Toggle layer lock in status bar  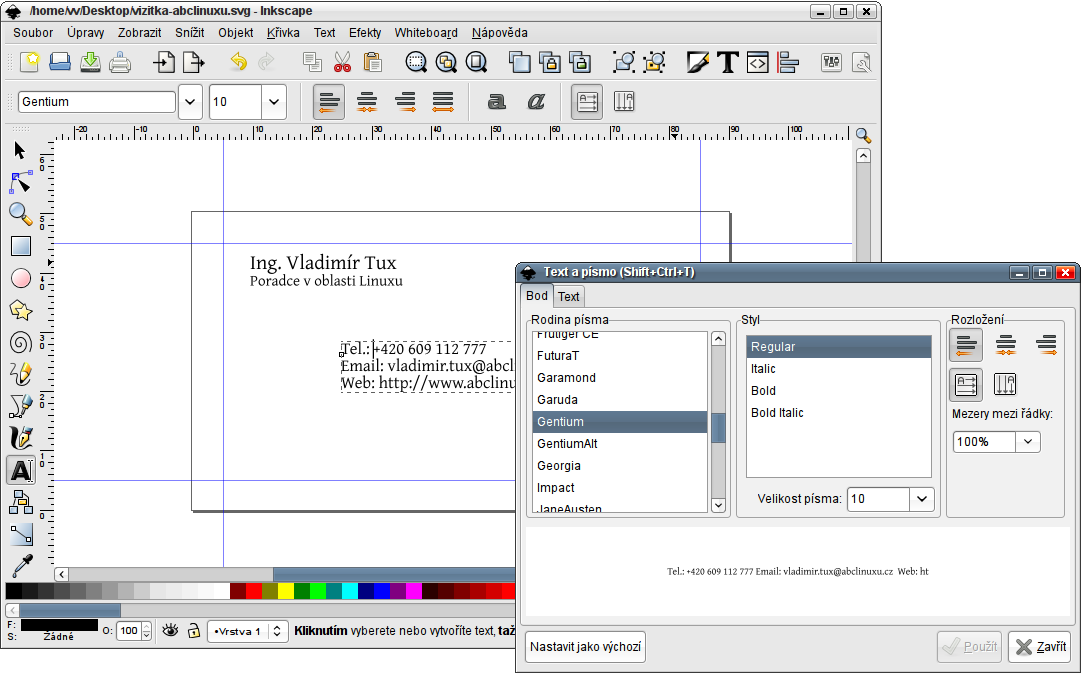[x=194, y=630]
